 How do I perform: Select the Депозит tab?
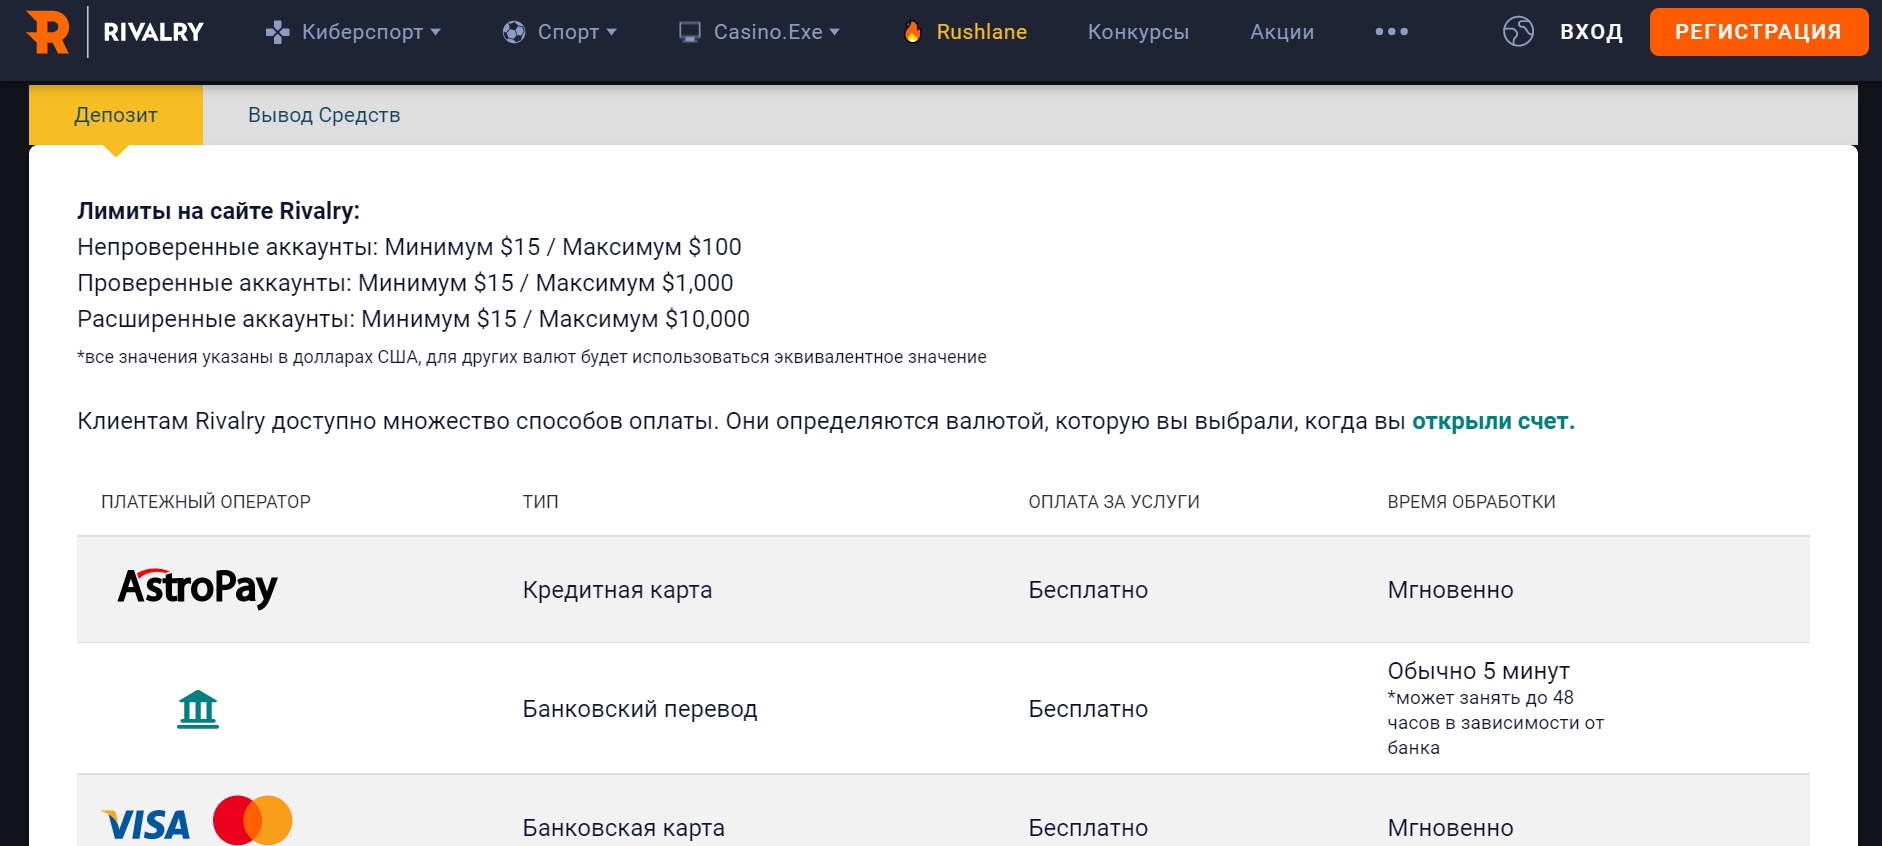(x=116, y=115)
